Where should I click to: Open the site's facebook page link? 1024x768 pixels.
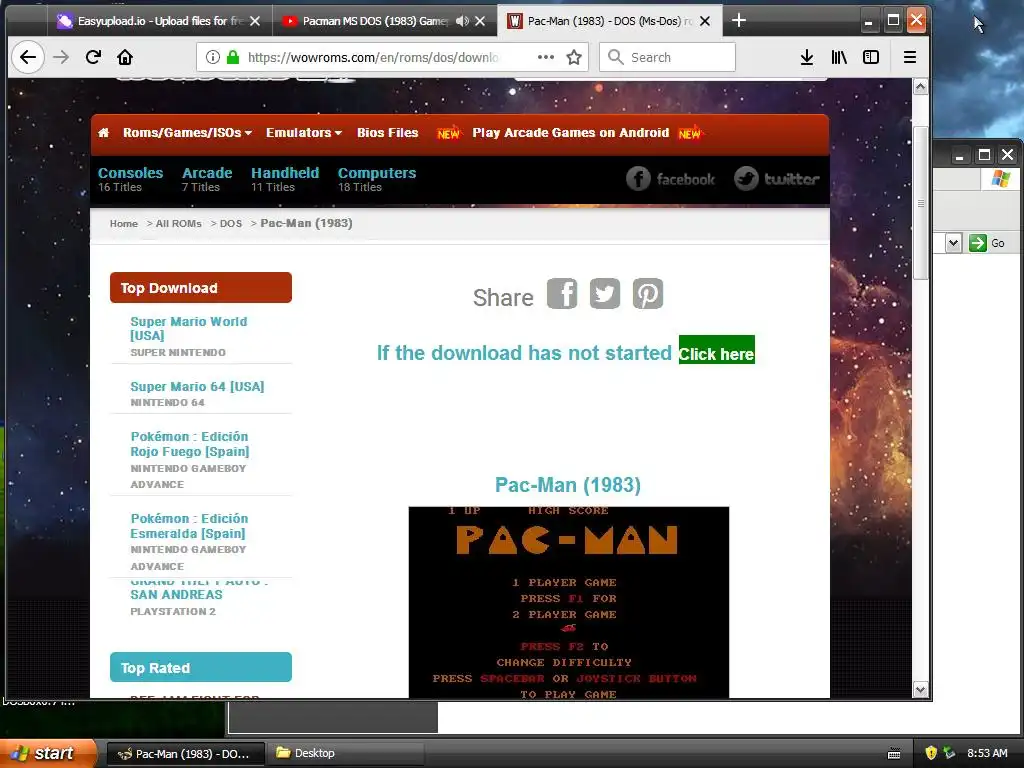671,178
